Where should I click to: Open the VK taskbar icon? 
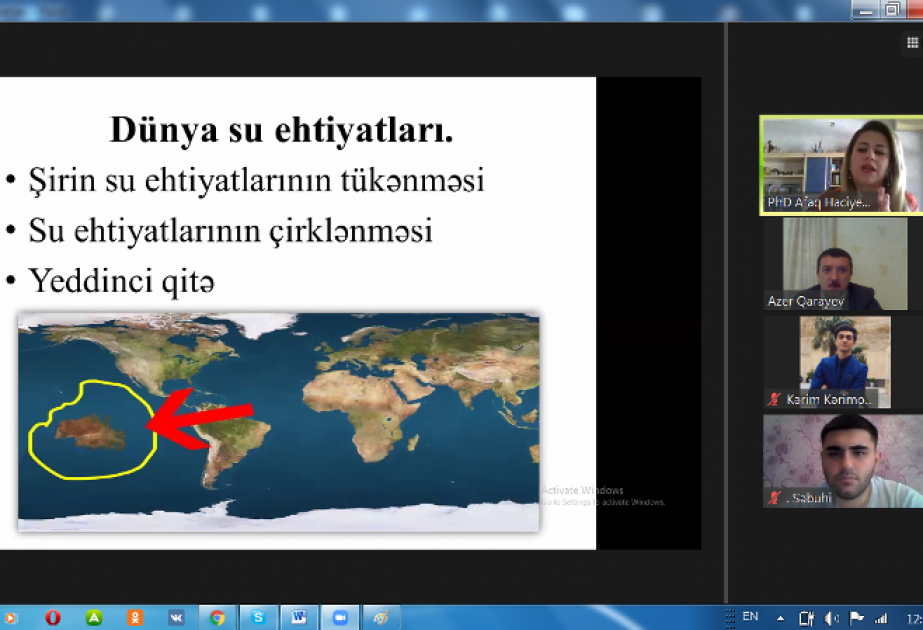pos(176,618)
